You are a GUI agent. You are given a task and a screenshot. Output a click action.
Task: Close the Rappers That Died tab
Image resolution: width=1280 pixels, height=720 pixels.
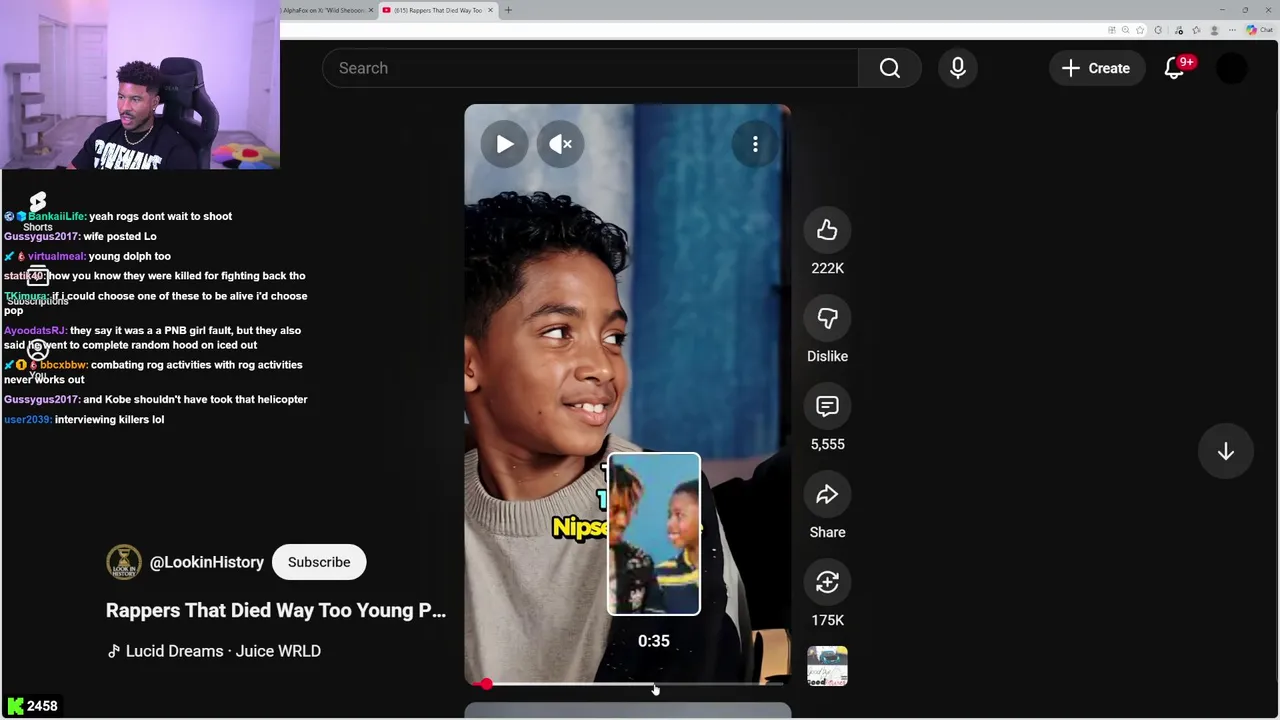coord(490,10)
